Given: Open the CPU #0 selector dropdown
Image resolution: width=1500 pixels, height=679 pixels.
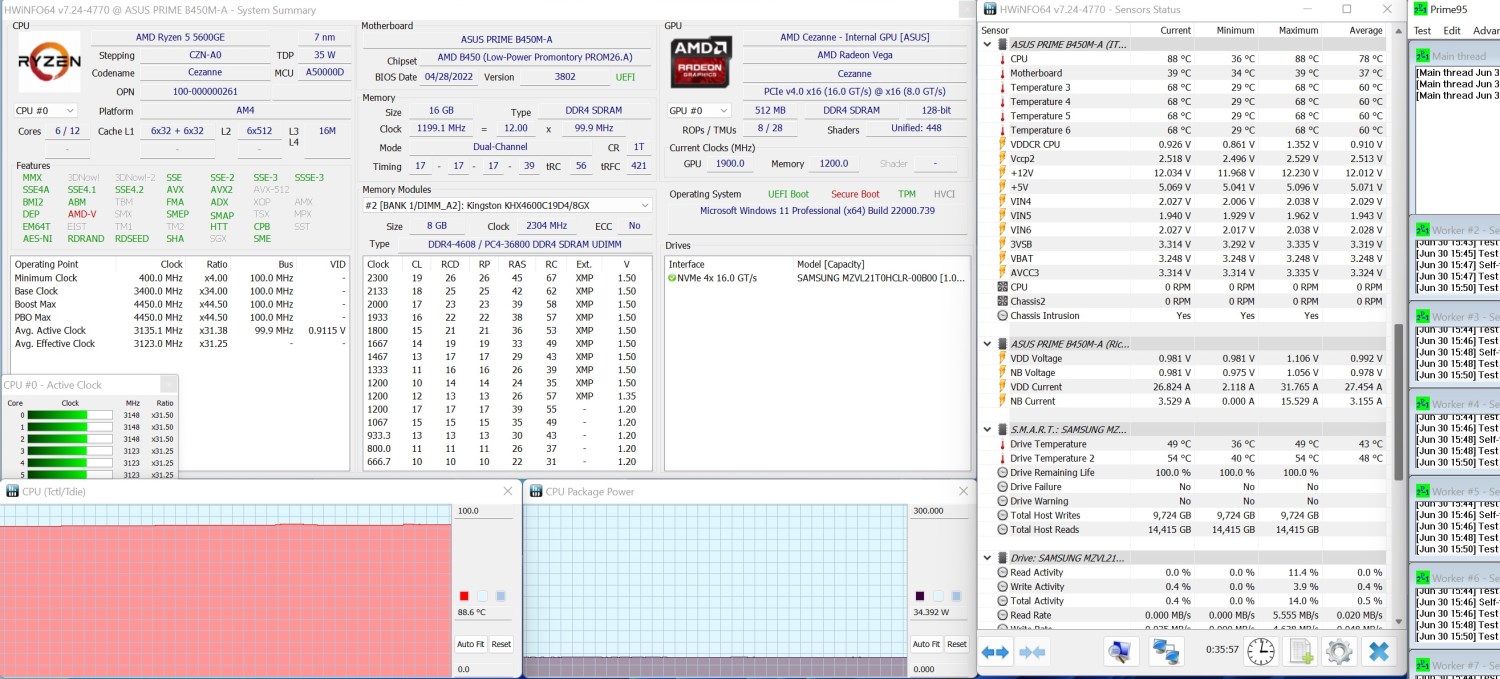Looking at the screenshot, I should coord(45,111).
